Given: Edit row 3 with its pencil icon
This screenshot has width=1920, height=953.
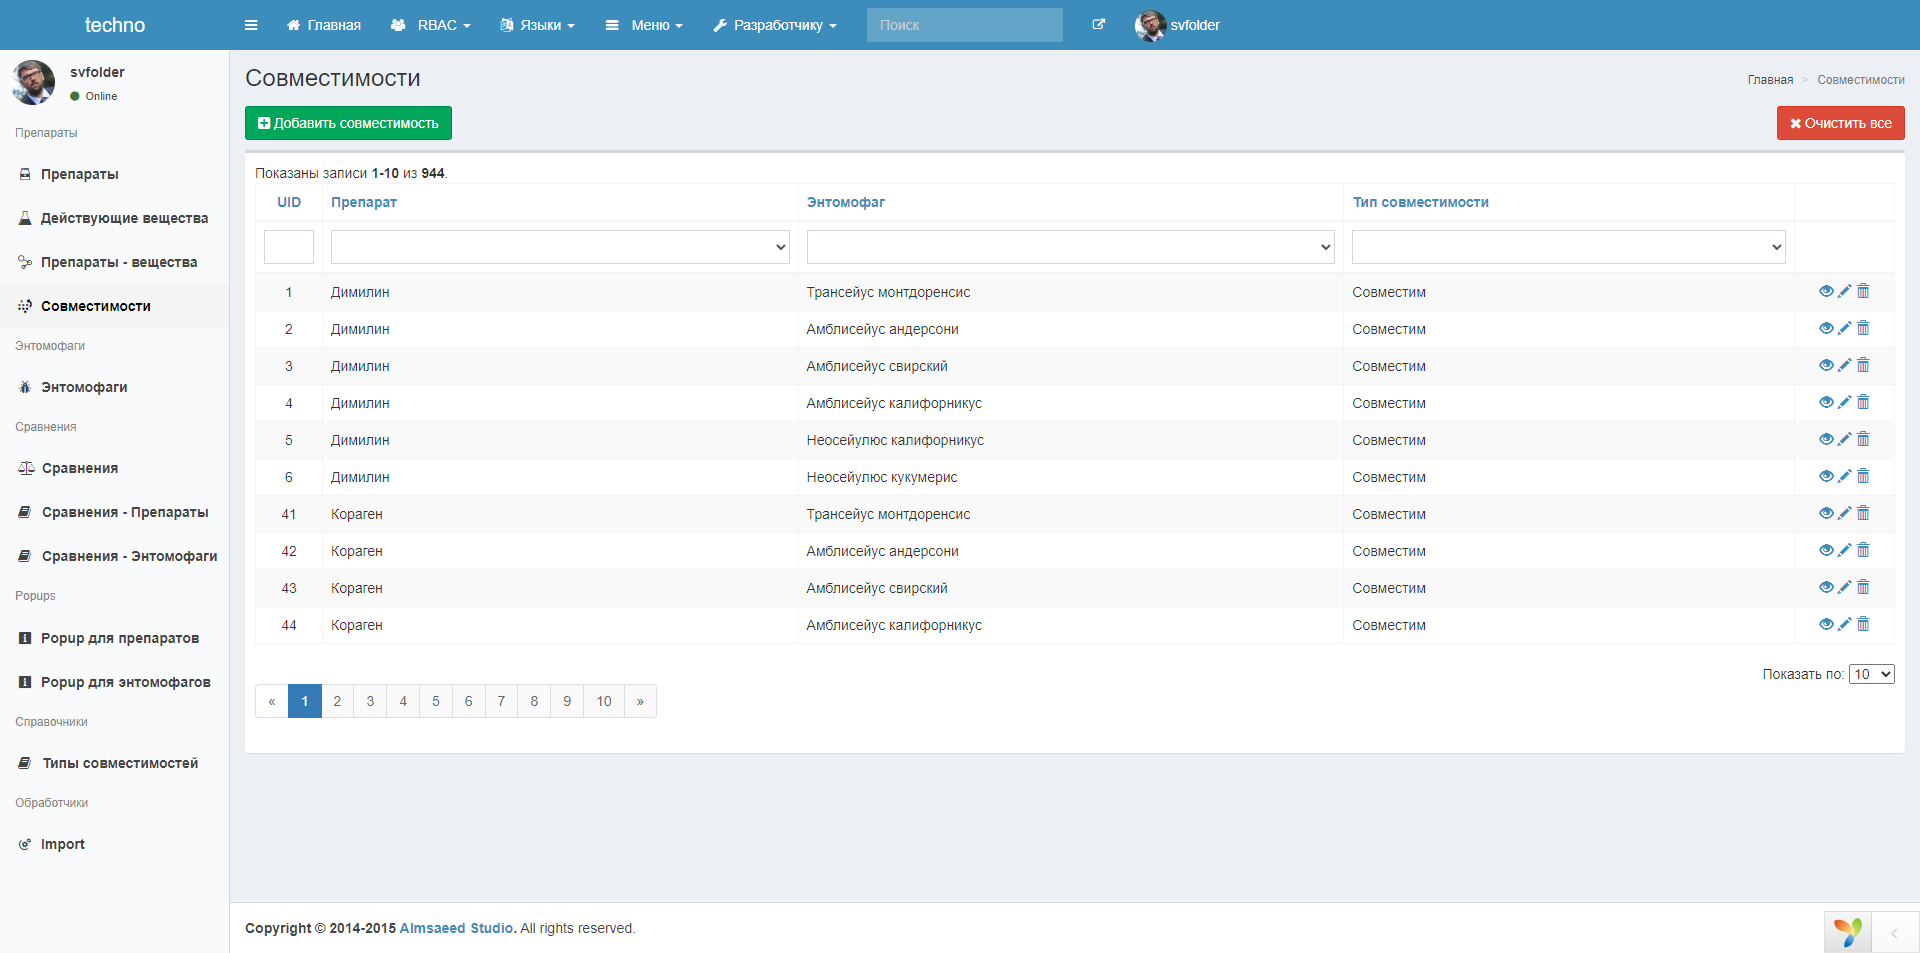Looking at the screenshot, I should (1845, 366).
